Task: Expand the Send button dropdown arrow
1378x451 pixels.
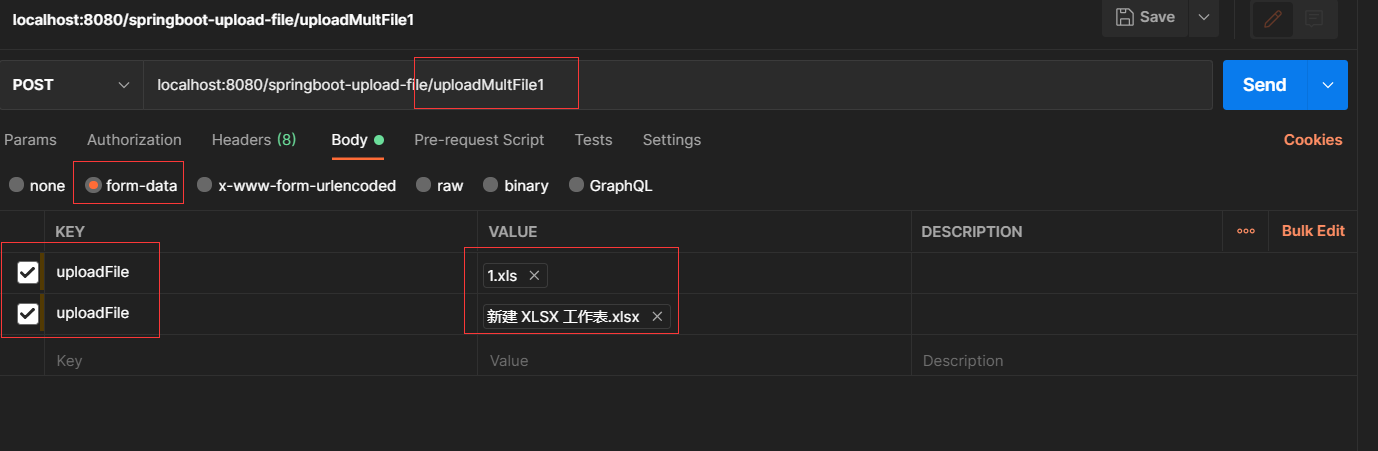Action: [x=1328, y=85]
